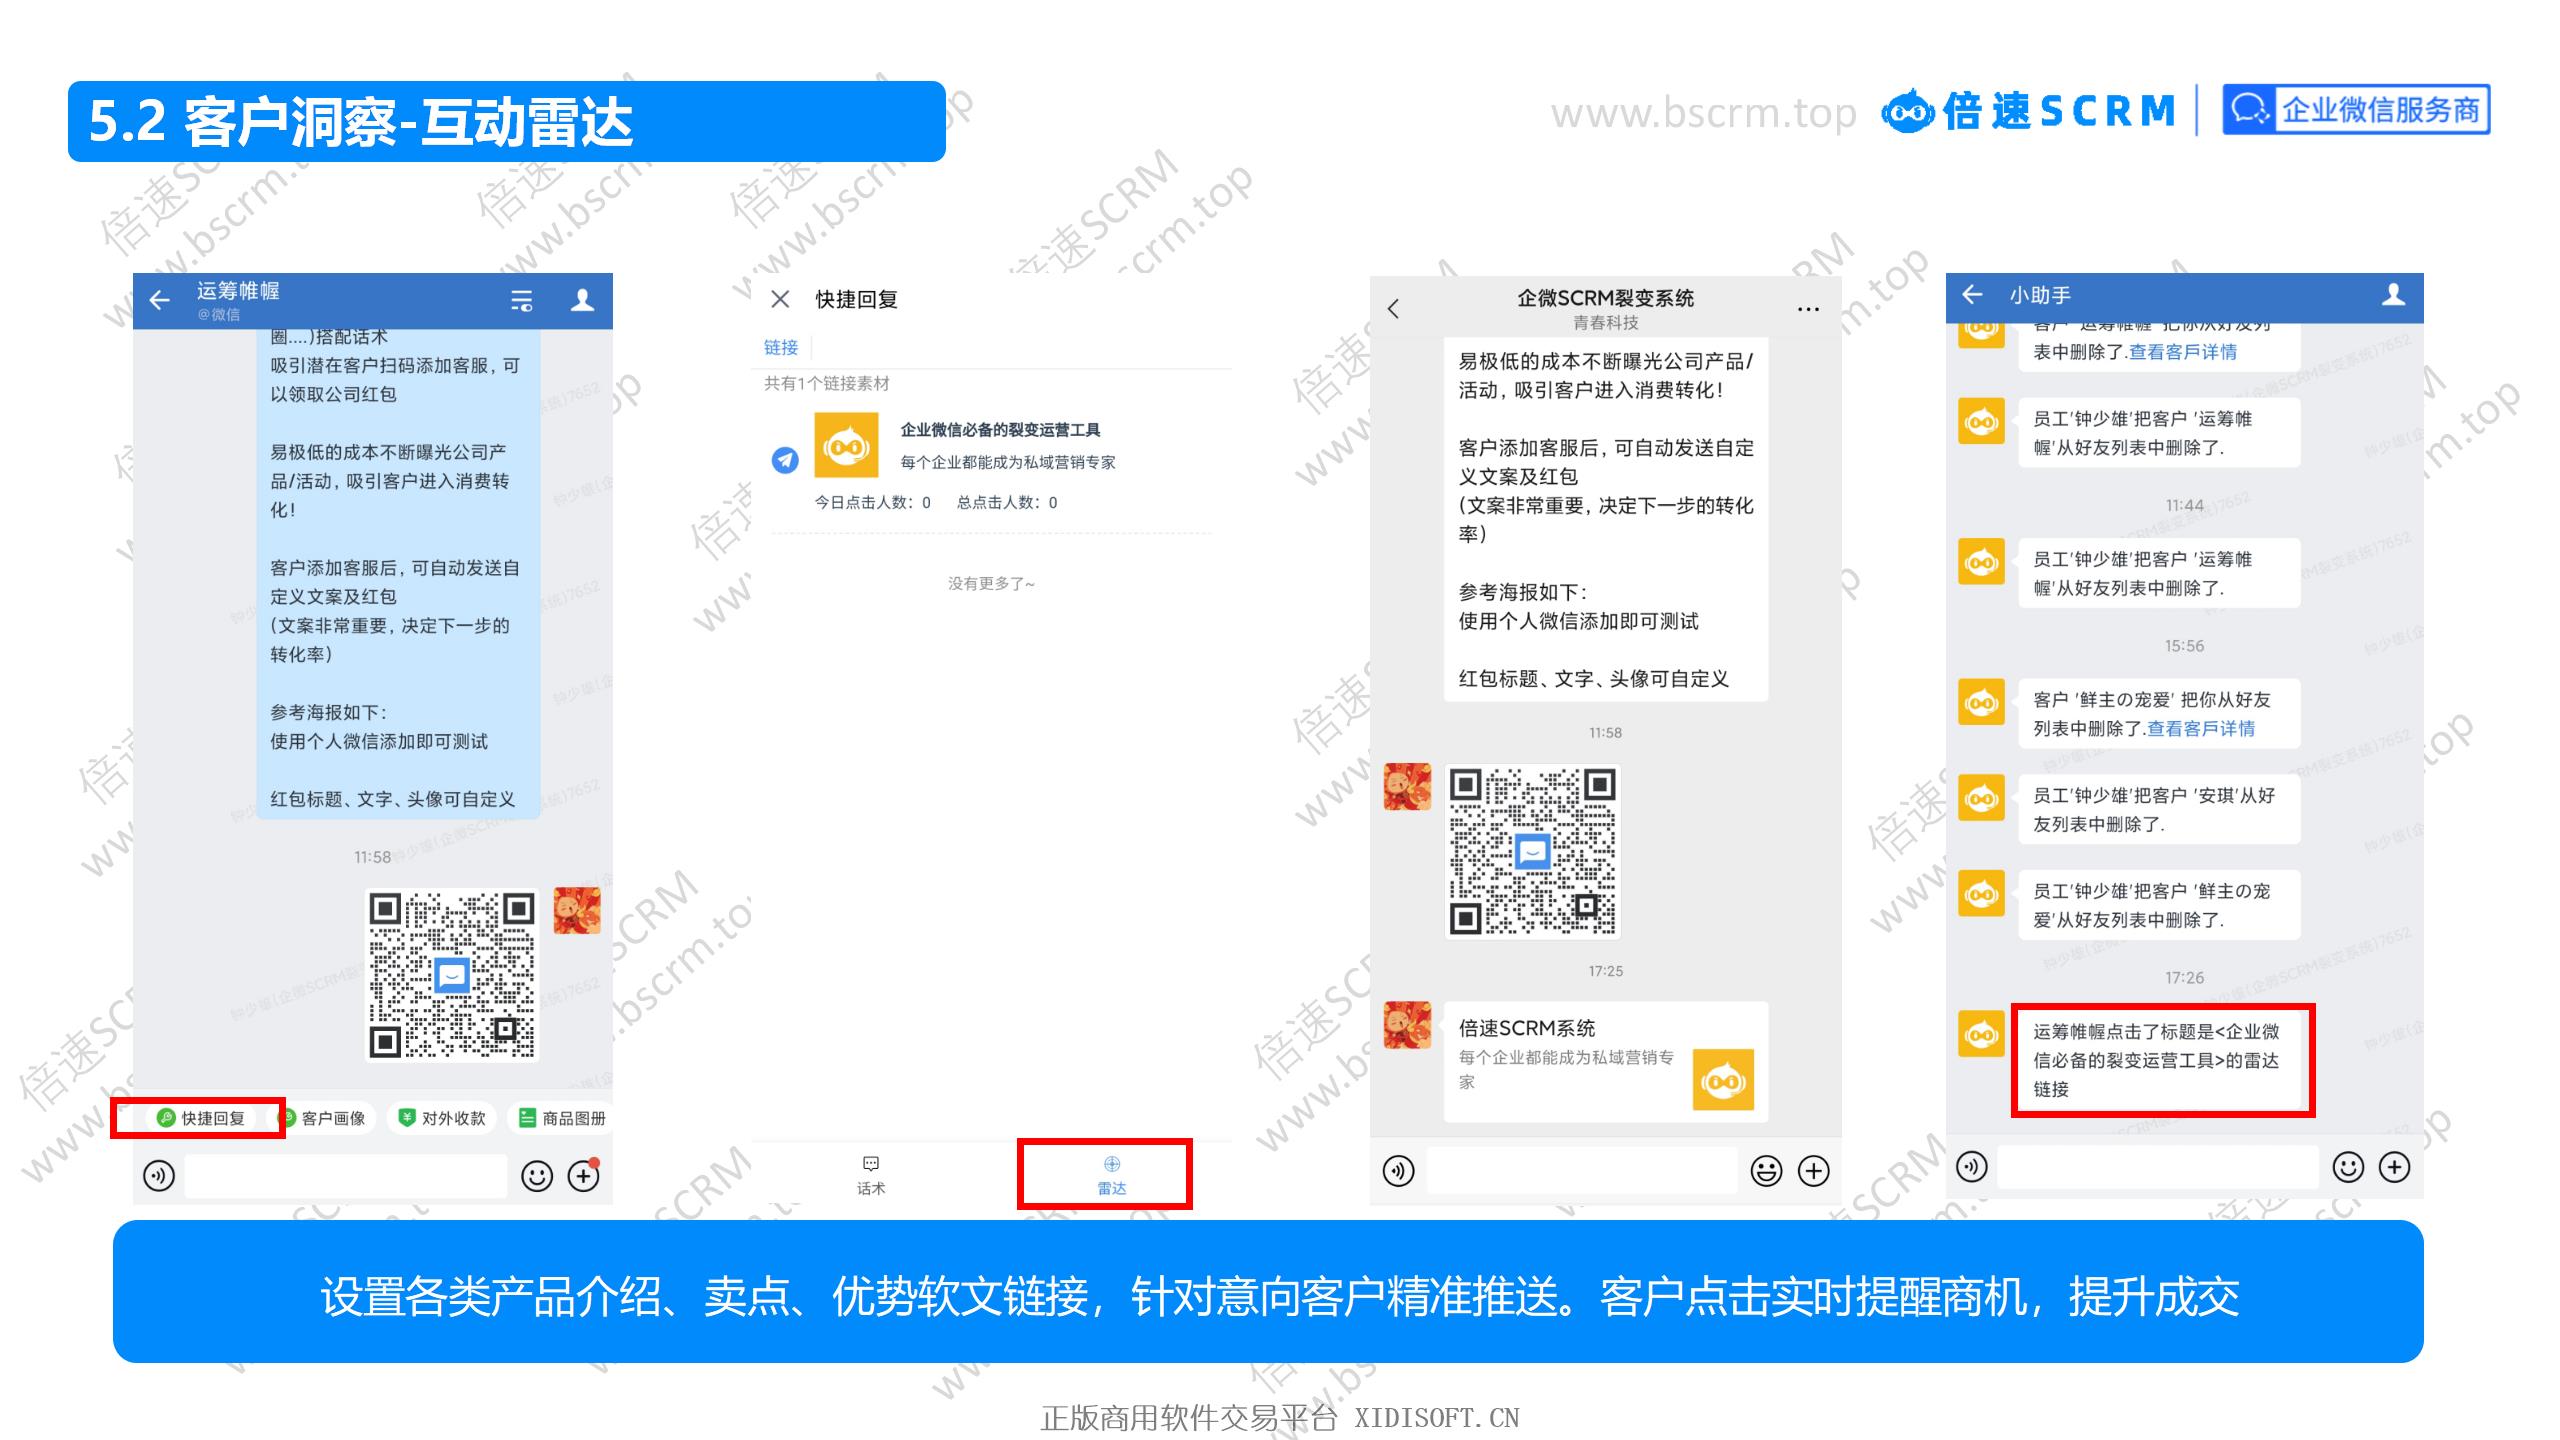Open radar link click notification message
The width and height of the screenshot is (2560, 1440).
(2162, 1060)
